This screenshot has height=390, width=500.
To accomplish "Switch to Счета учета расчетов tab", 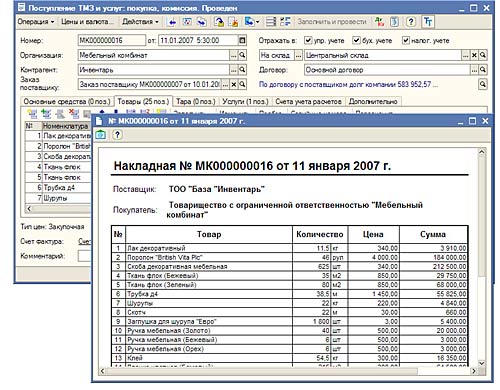I will pyautogui.click(x=308, y=102).
